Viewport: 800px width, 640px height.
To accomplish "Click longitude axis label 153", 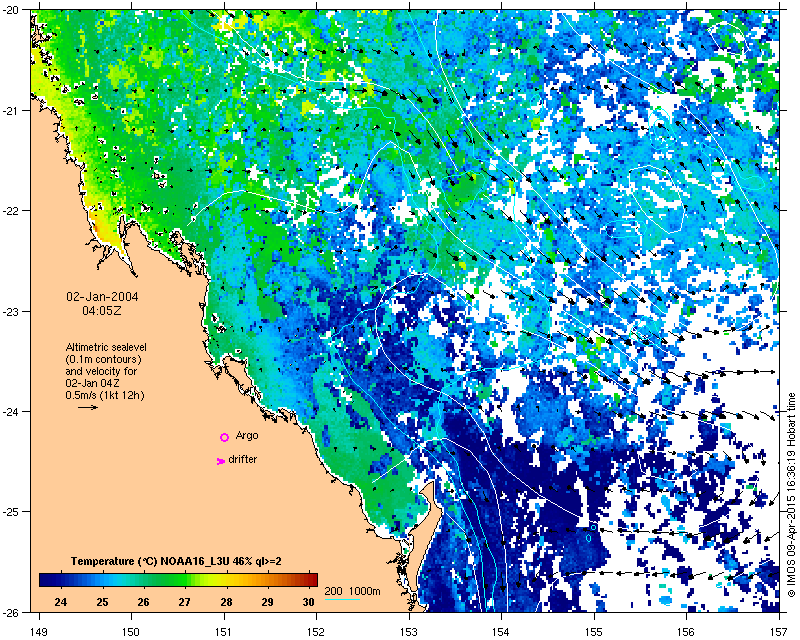I will (x=409, y=632).
